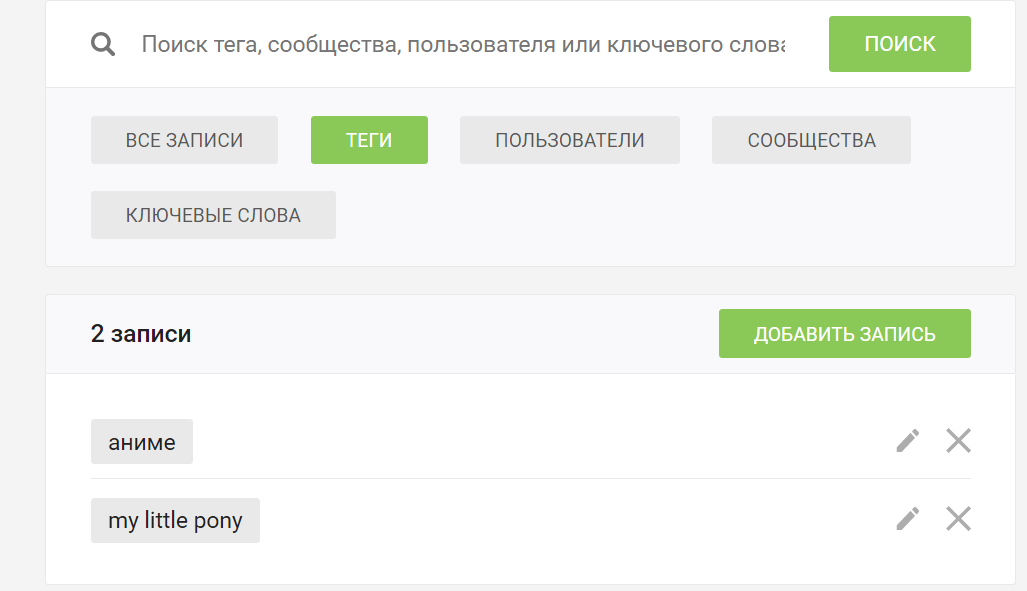Remove the my little pony entry

tap(958, 518)
